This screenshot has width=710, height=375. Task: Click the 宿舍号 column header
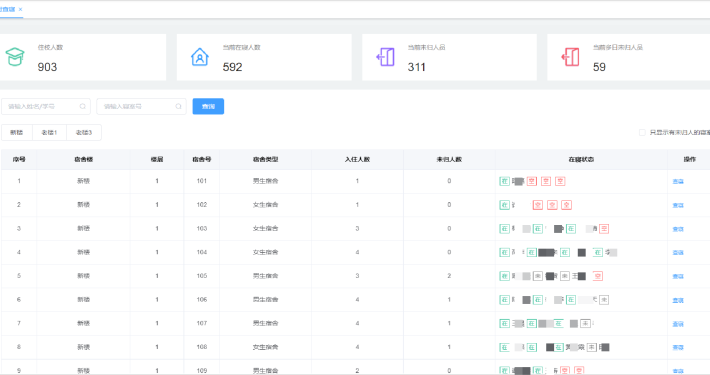(202, 159)
